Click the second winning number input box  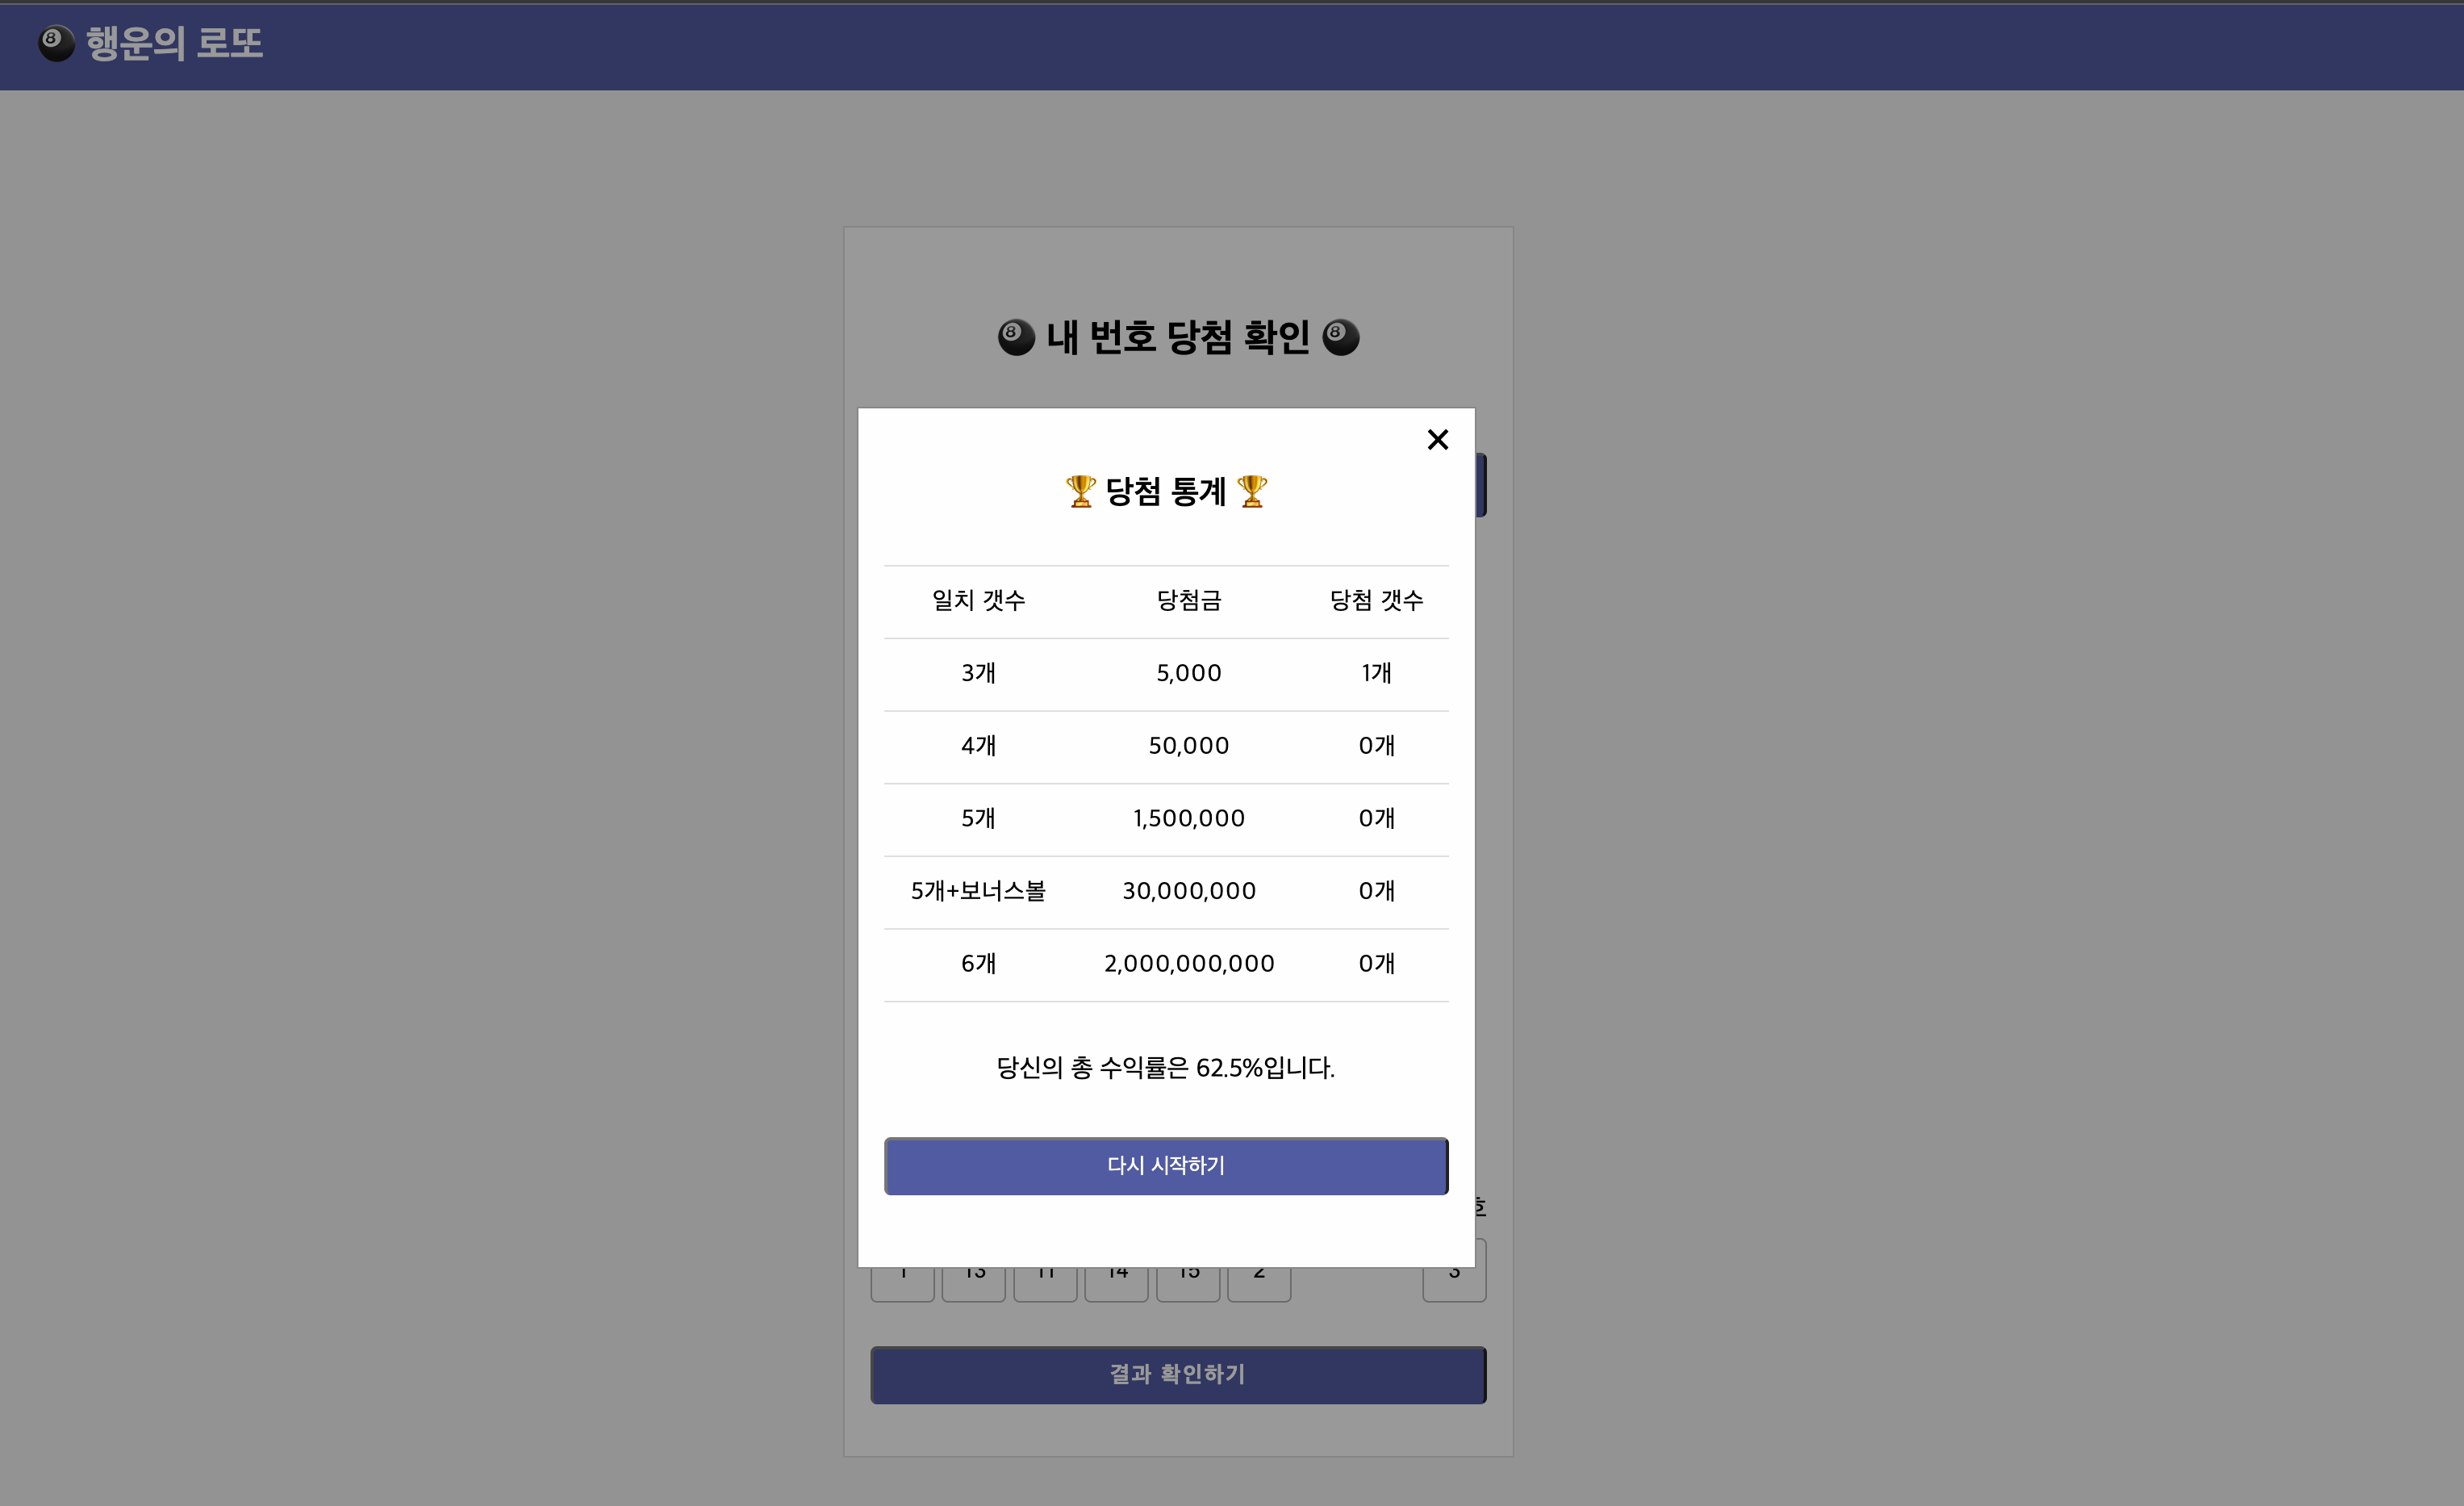974,1284
